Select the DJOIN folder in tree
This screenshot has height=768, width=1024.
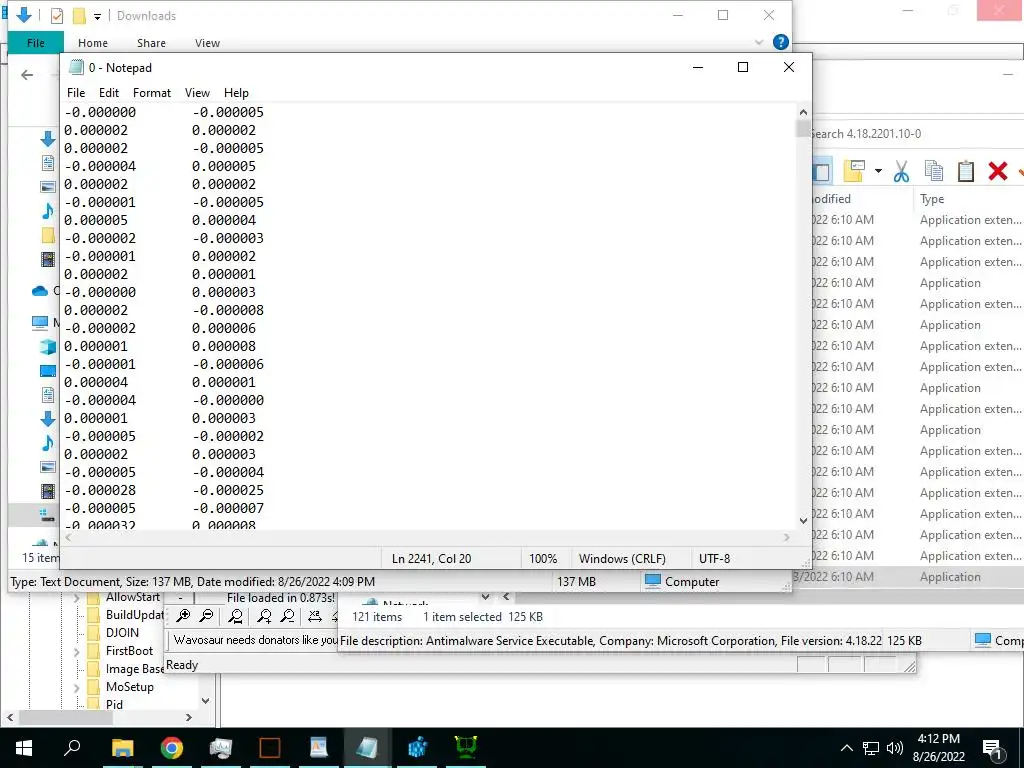122,632
